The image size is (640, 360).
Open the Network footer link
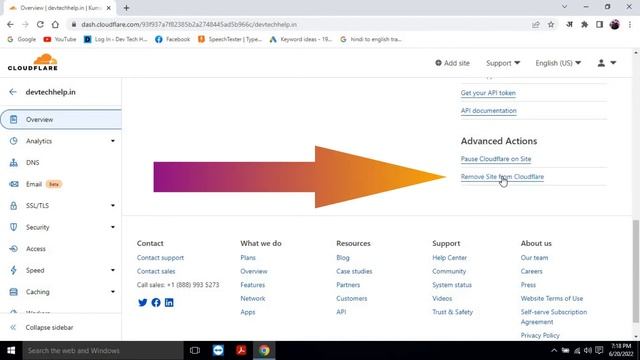coord(253,298)
